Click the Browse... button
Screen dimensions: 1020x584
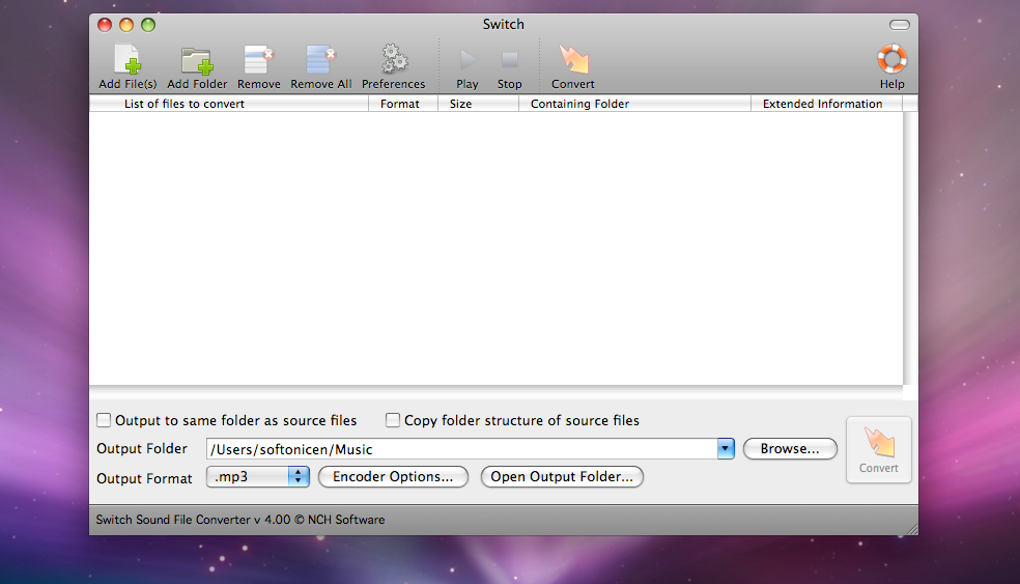790,449
